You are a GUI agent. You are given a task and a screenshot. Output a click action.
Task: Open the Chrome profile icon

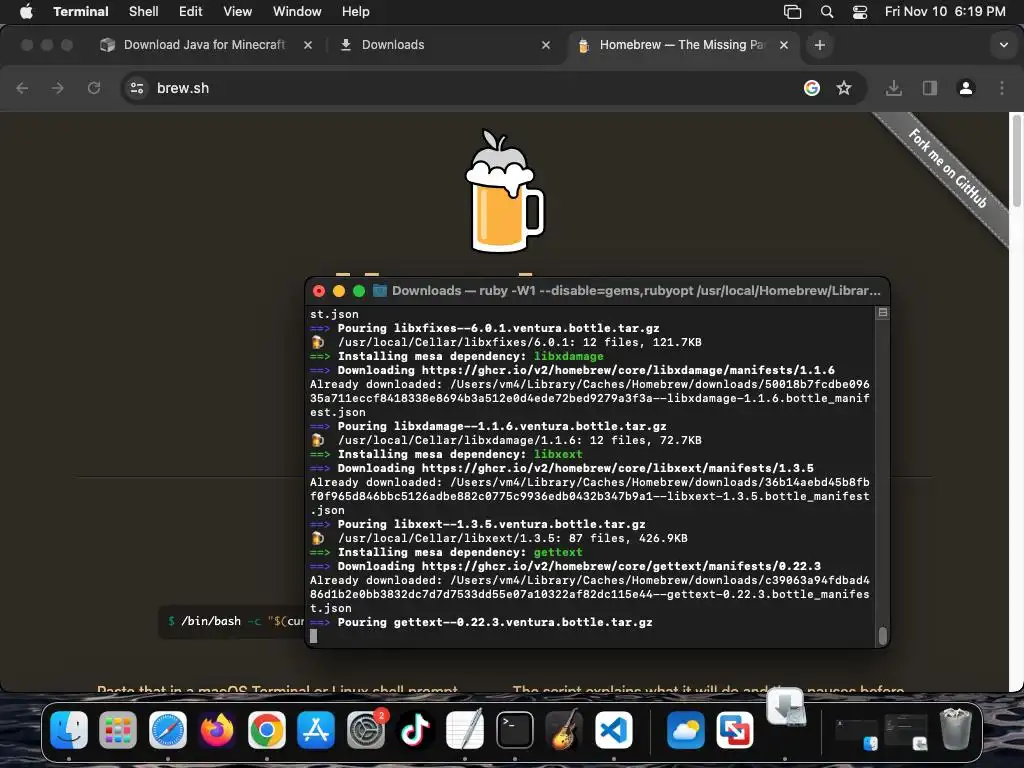[965, 88]
